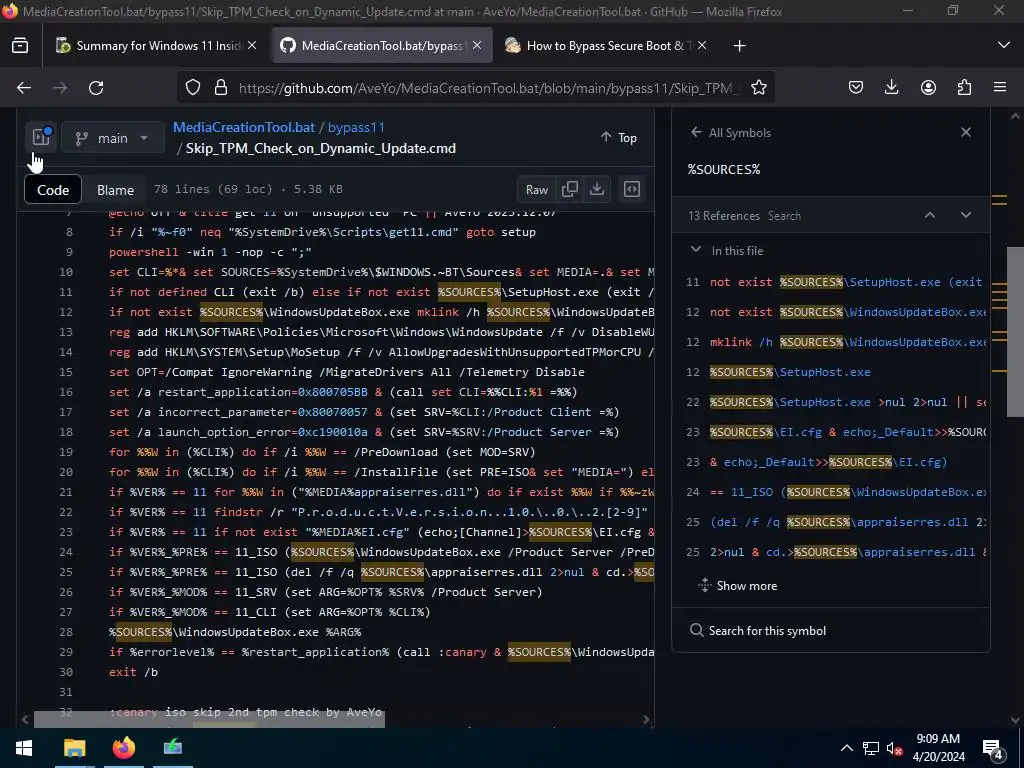The image size is (1024, 768).
Task: Show site security padlock info
Action: [x=221, y=88]
